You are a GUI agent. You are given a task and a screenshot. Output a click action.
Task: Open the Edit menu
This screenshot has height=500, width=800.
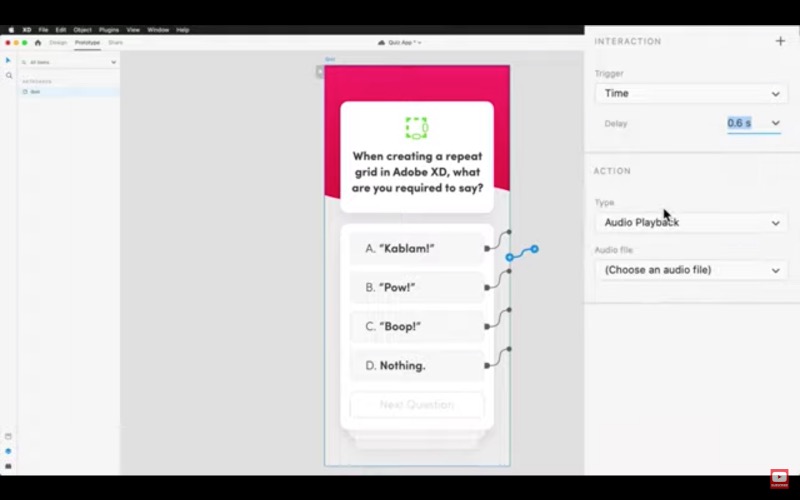tap(61, 30)
